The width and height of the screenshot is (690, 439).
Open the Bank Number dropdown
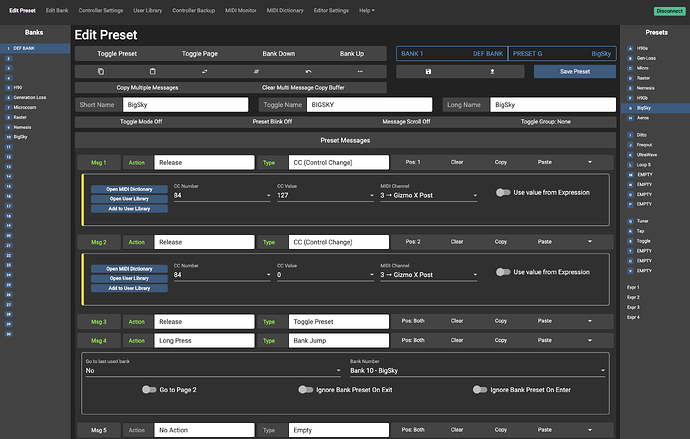point(477,370)
